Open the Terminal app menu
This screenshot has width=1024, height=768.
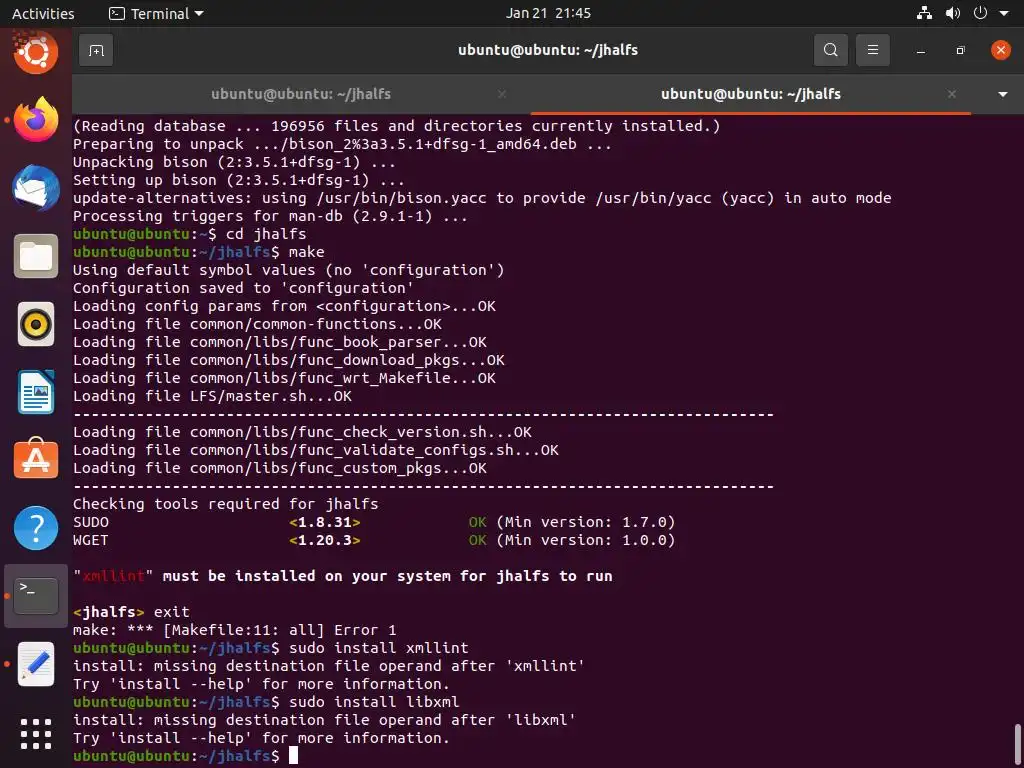[x=156, y=13]
